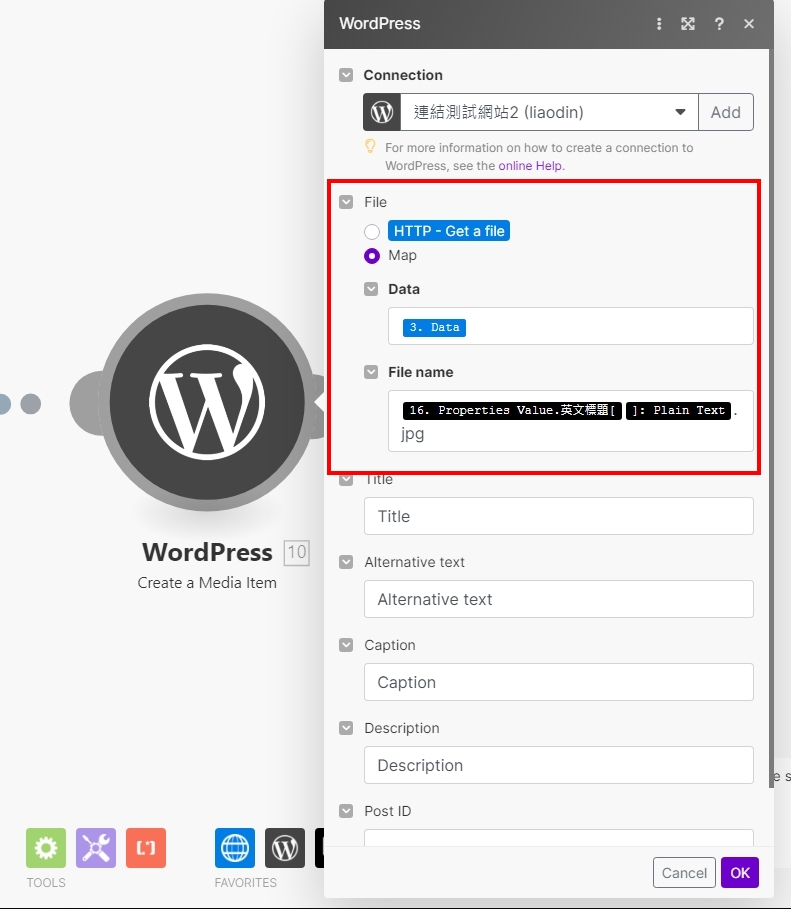Select the WordPress favorite in bottom bar

(285, 848)
